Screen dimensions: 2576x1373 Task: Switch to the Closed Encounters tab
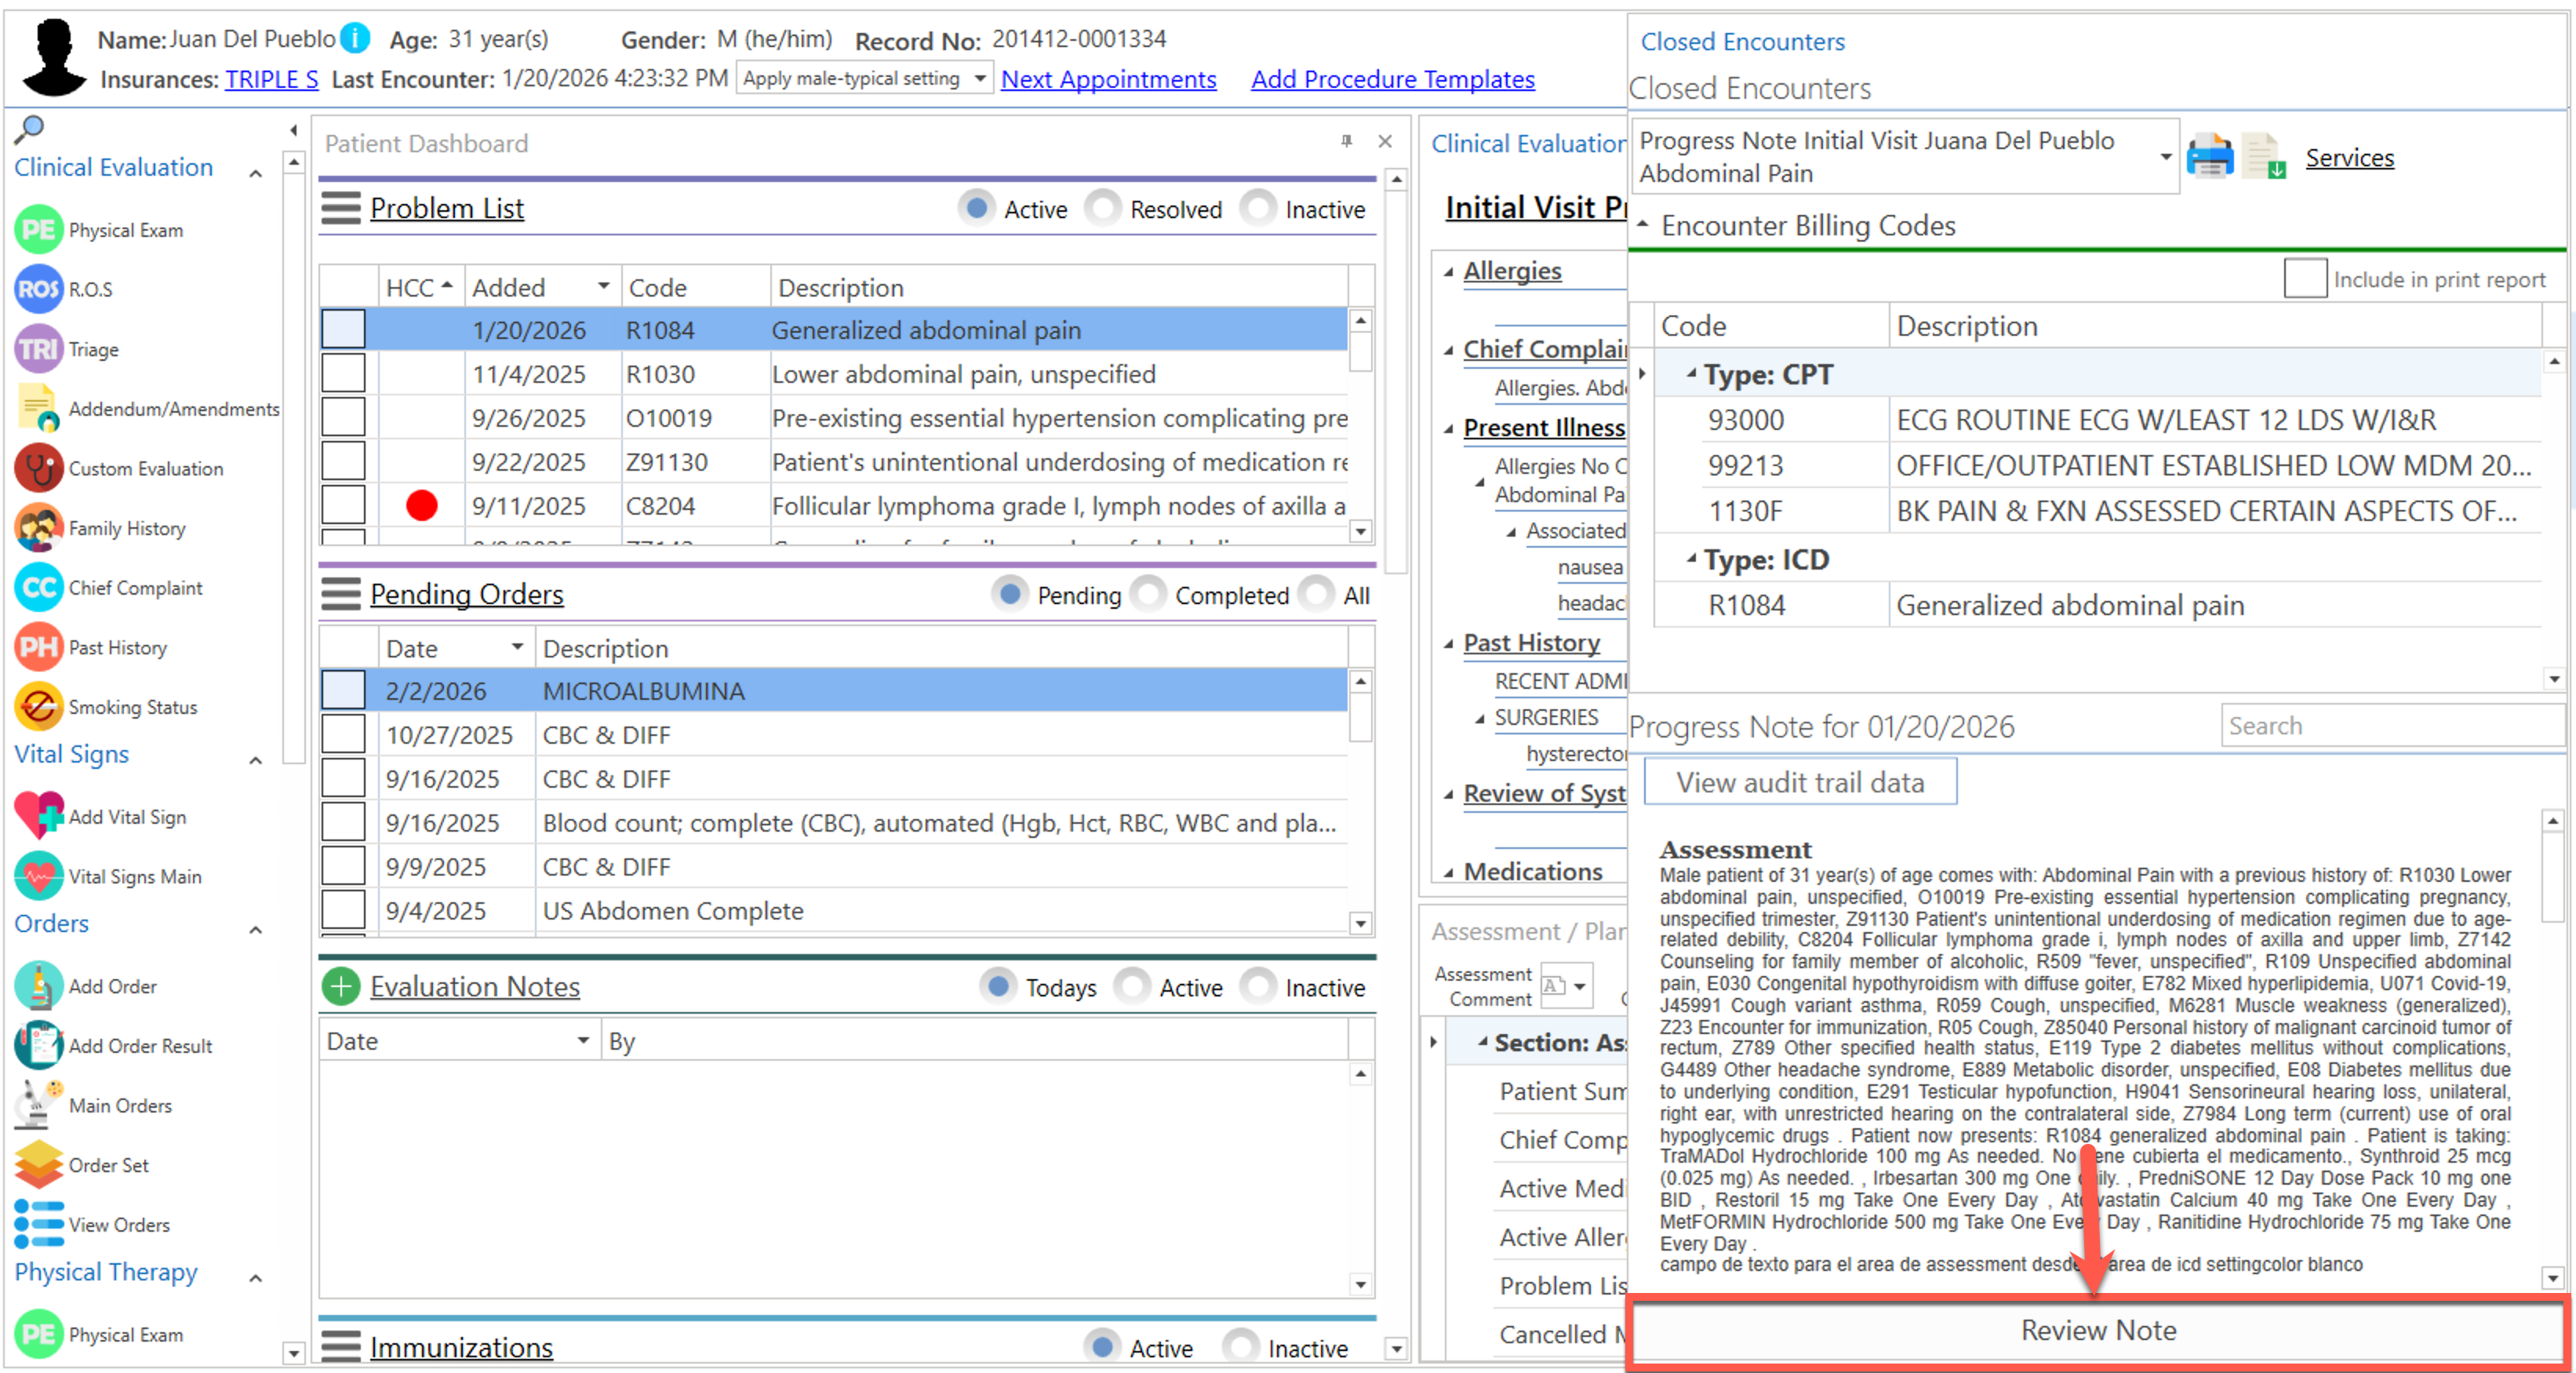[1742, 42]
